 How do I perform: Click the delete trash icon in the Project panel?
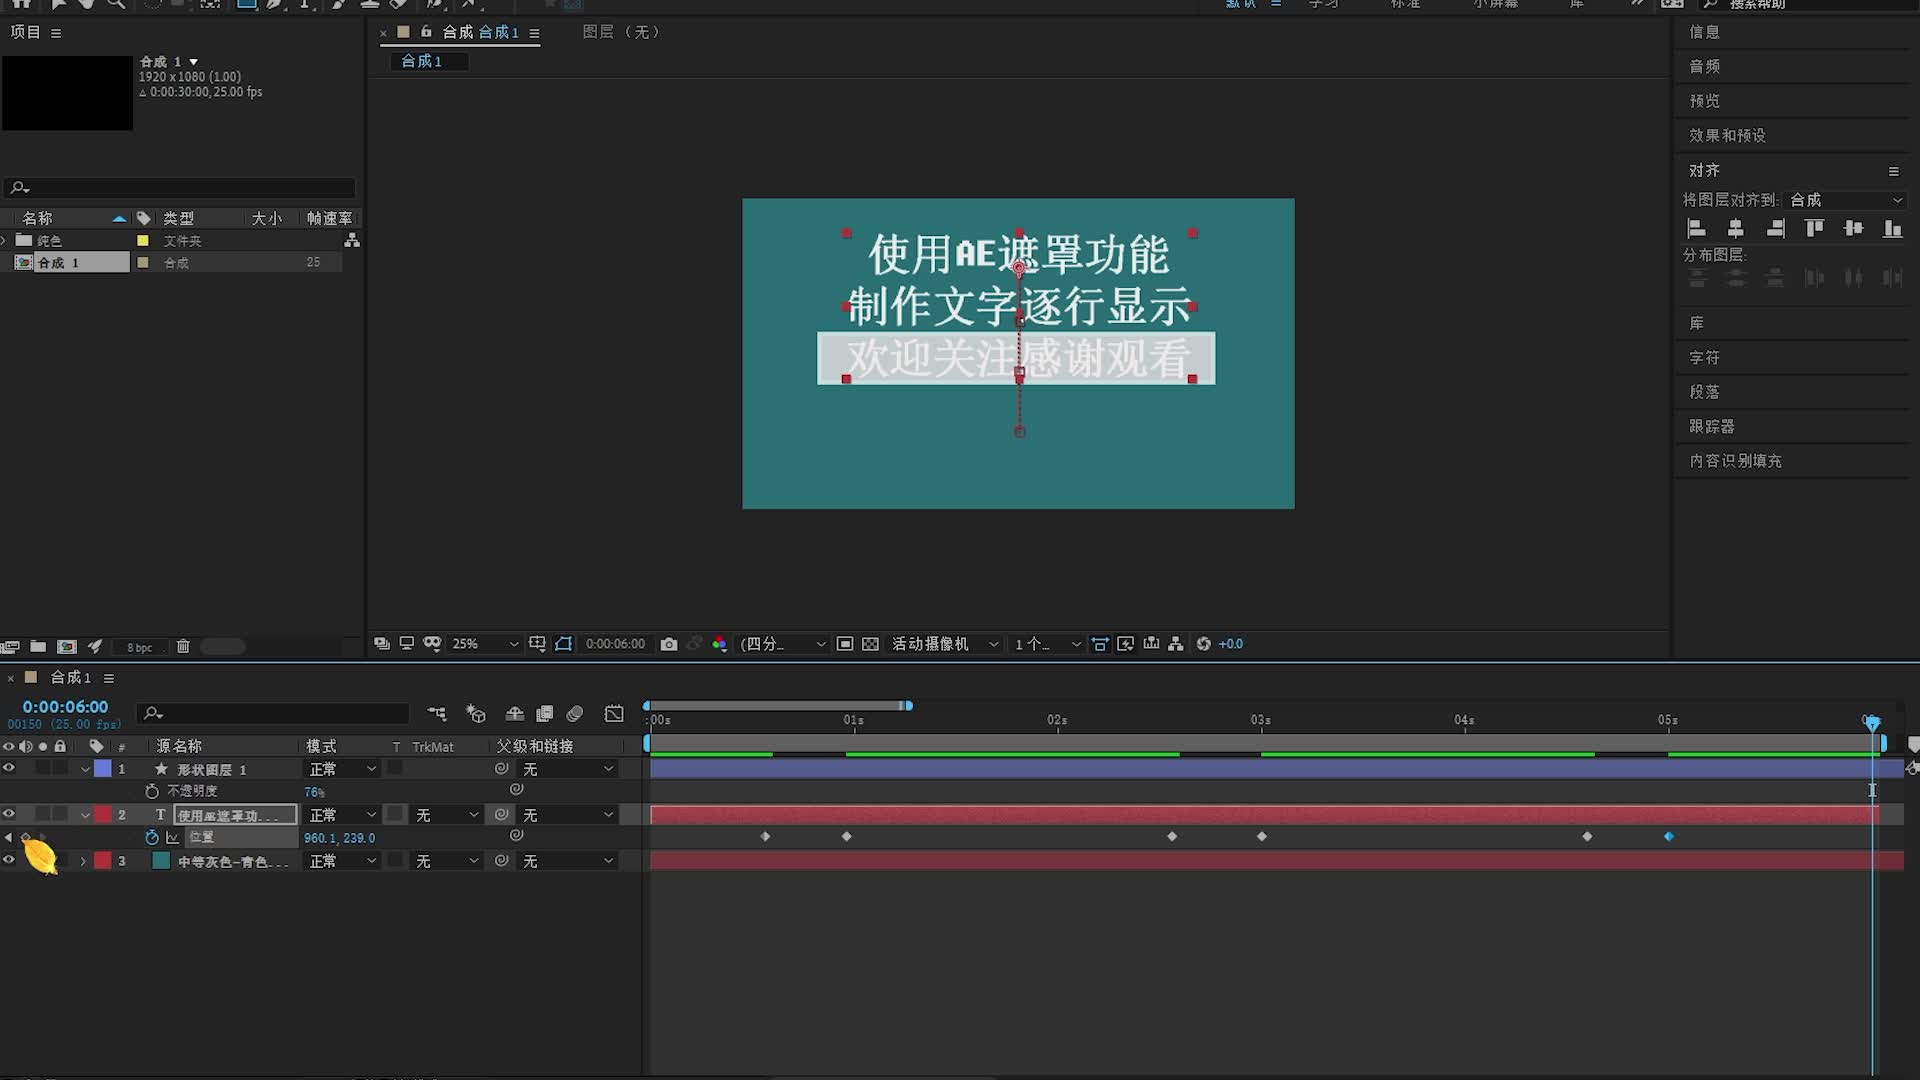(x=183, y=647)
